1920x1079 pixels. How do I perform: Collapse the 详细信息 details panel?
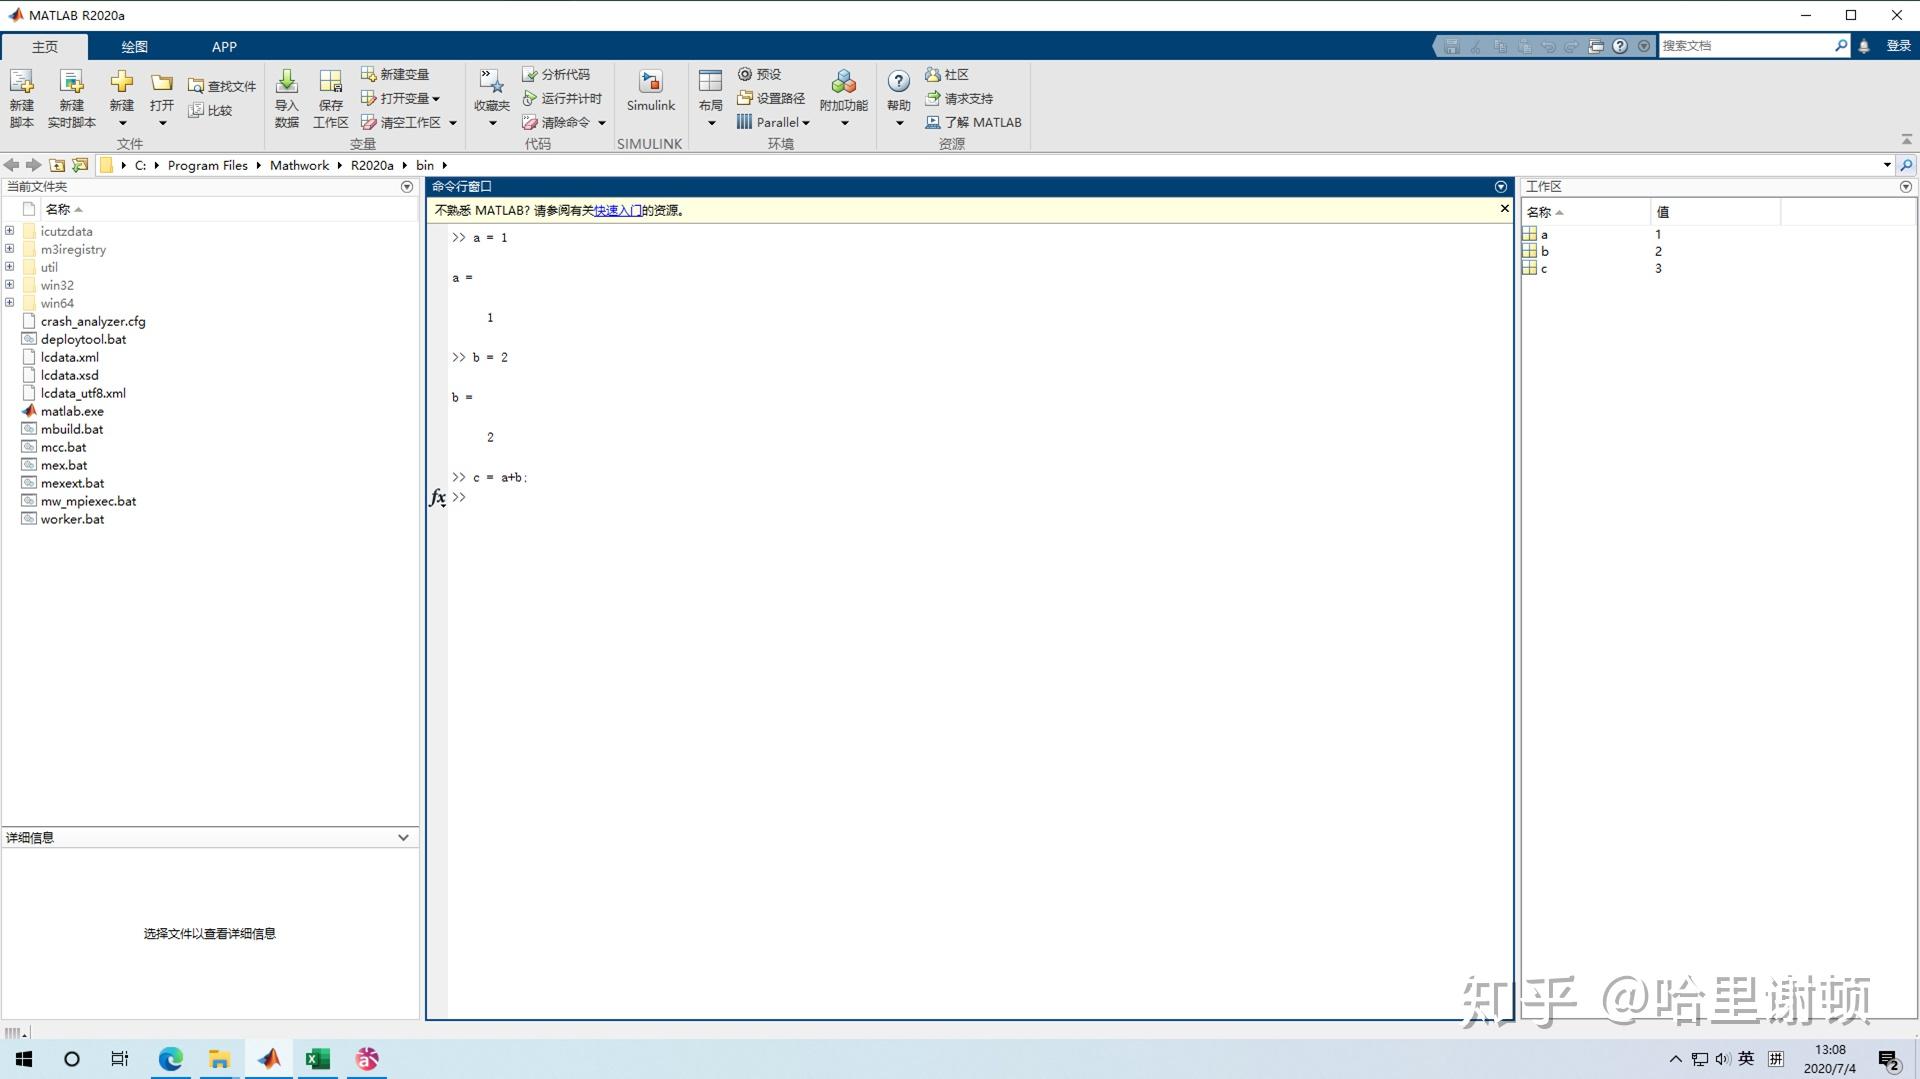coord(403,837)
